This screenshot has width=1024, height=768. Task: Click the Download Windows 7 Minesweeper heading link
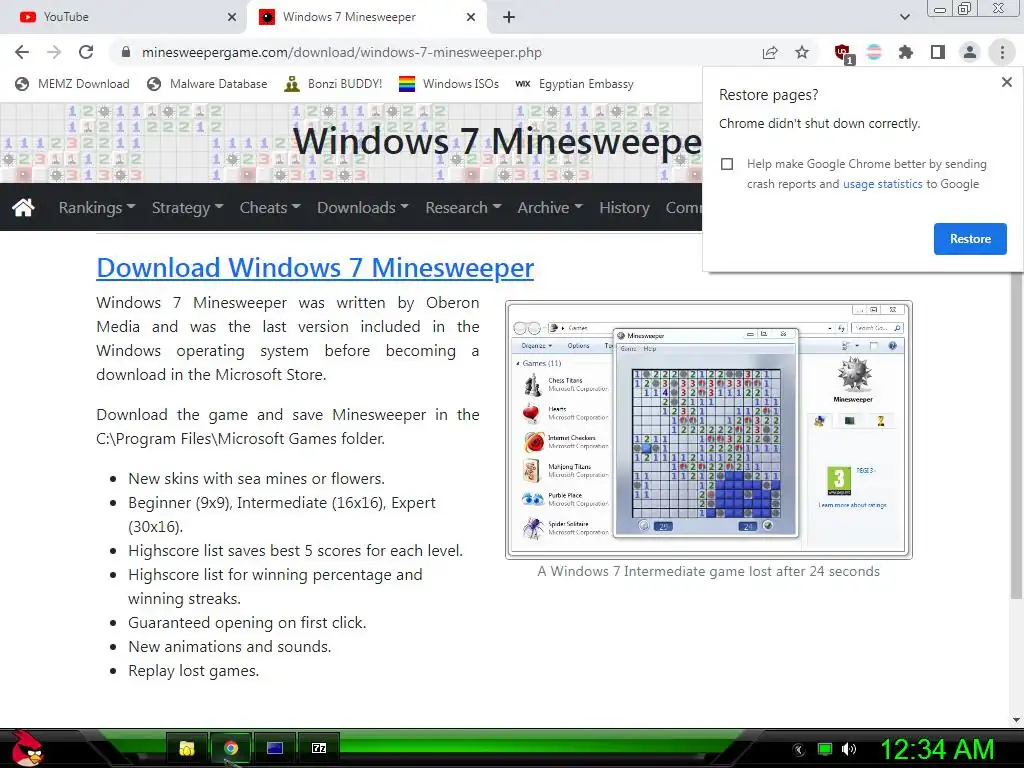tap(315, 268)
